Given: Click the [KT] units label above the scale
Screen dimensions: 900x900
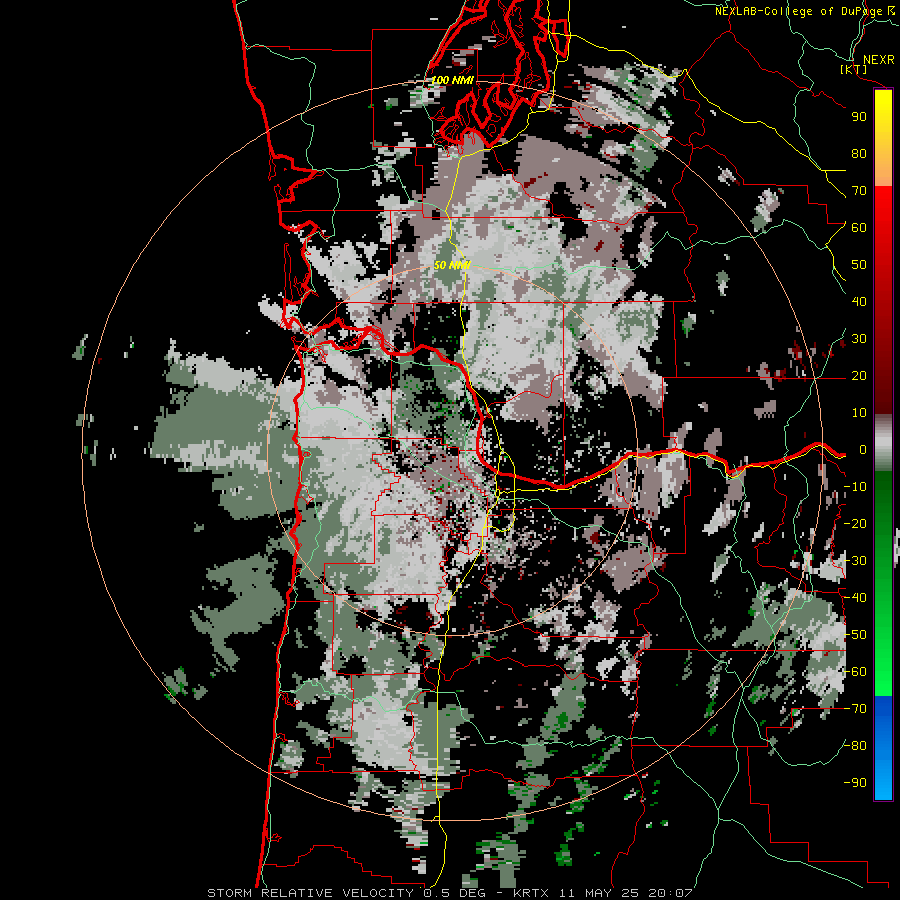Looking at the screenshot, I should click(854, 69).
